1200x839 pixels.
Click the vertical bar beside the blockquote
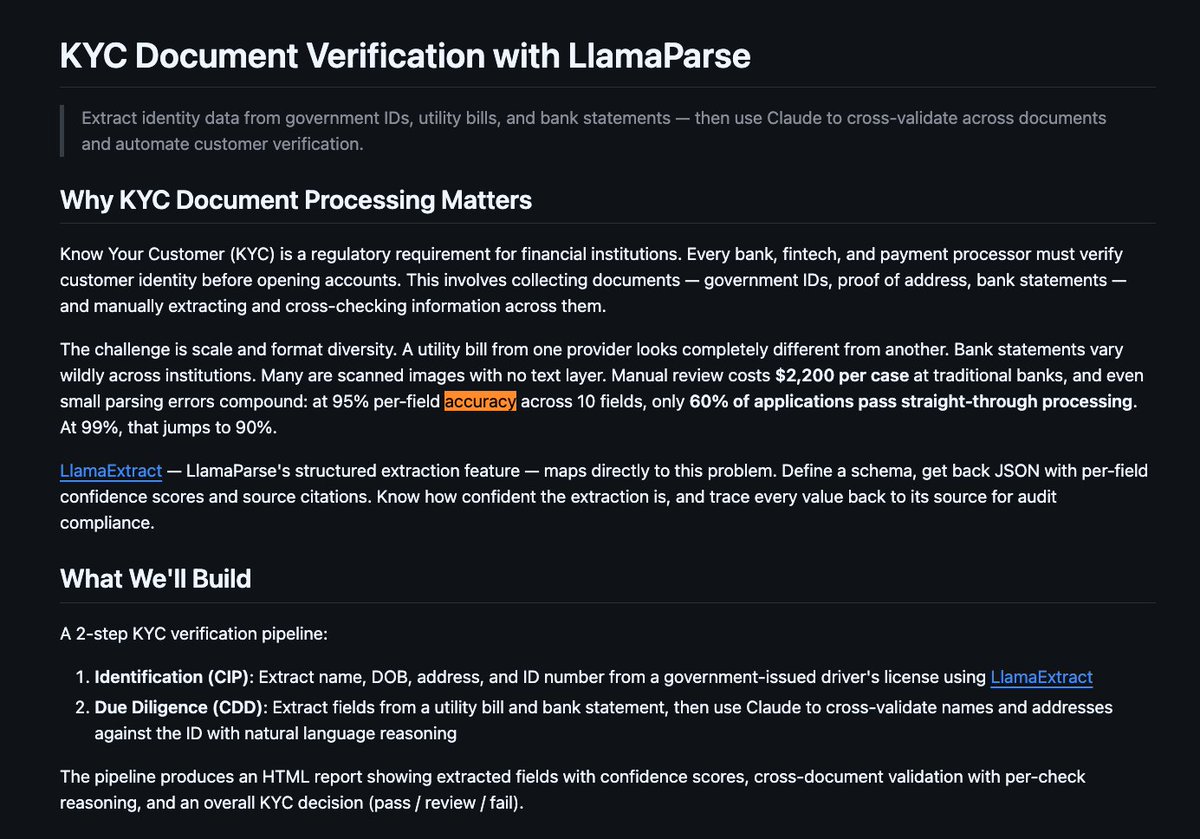pos(62,131)
